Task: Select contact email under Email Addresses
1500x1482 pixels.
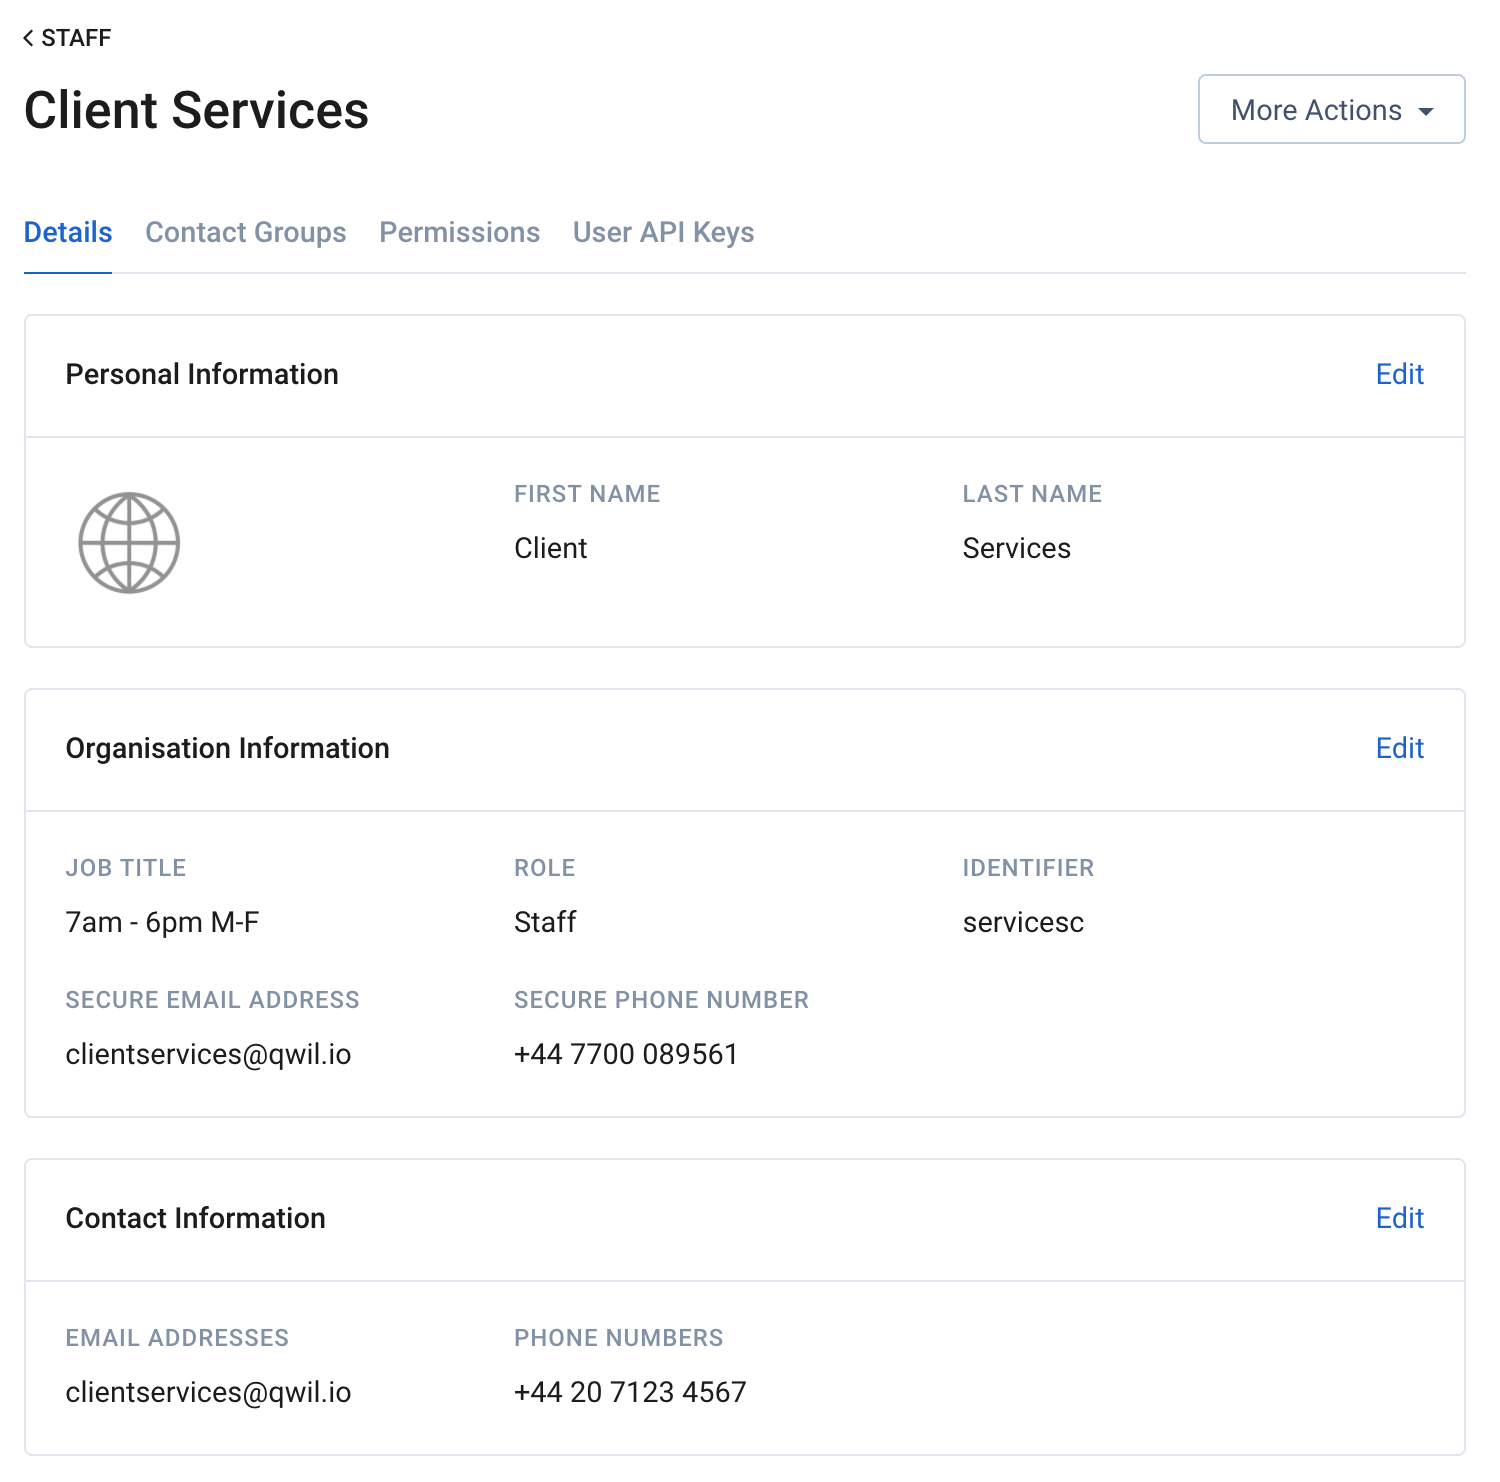Action: 208,1392
